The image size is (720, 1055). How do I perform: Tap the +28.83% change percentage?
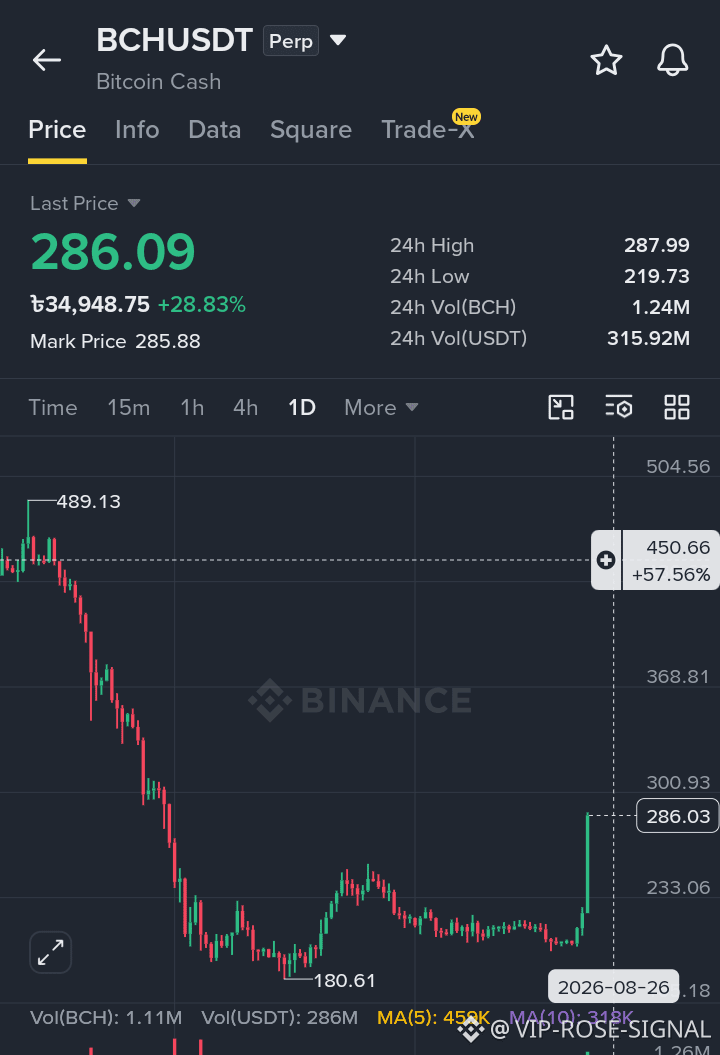[202, 304]
